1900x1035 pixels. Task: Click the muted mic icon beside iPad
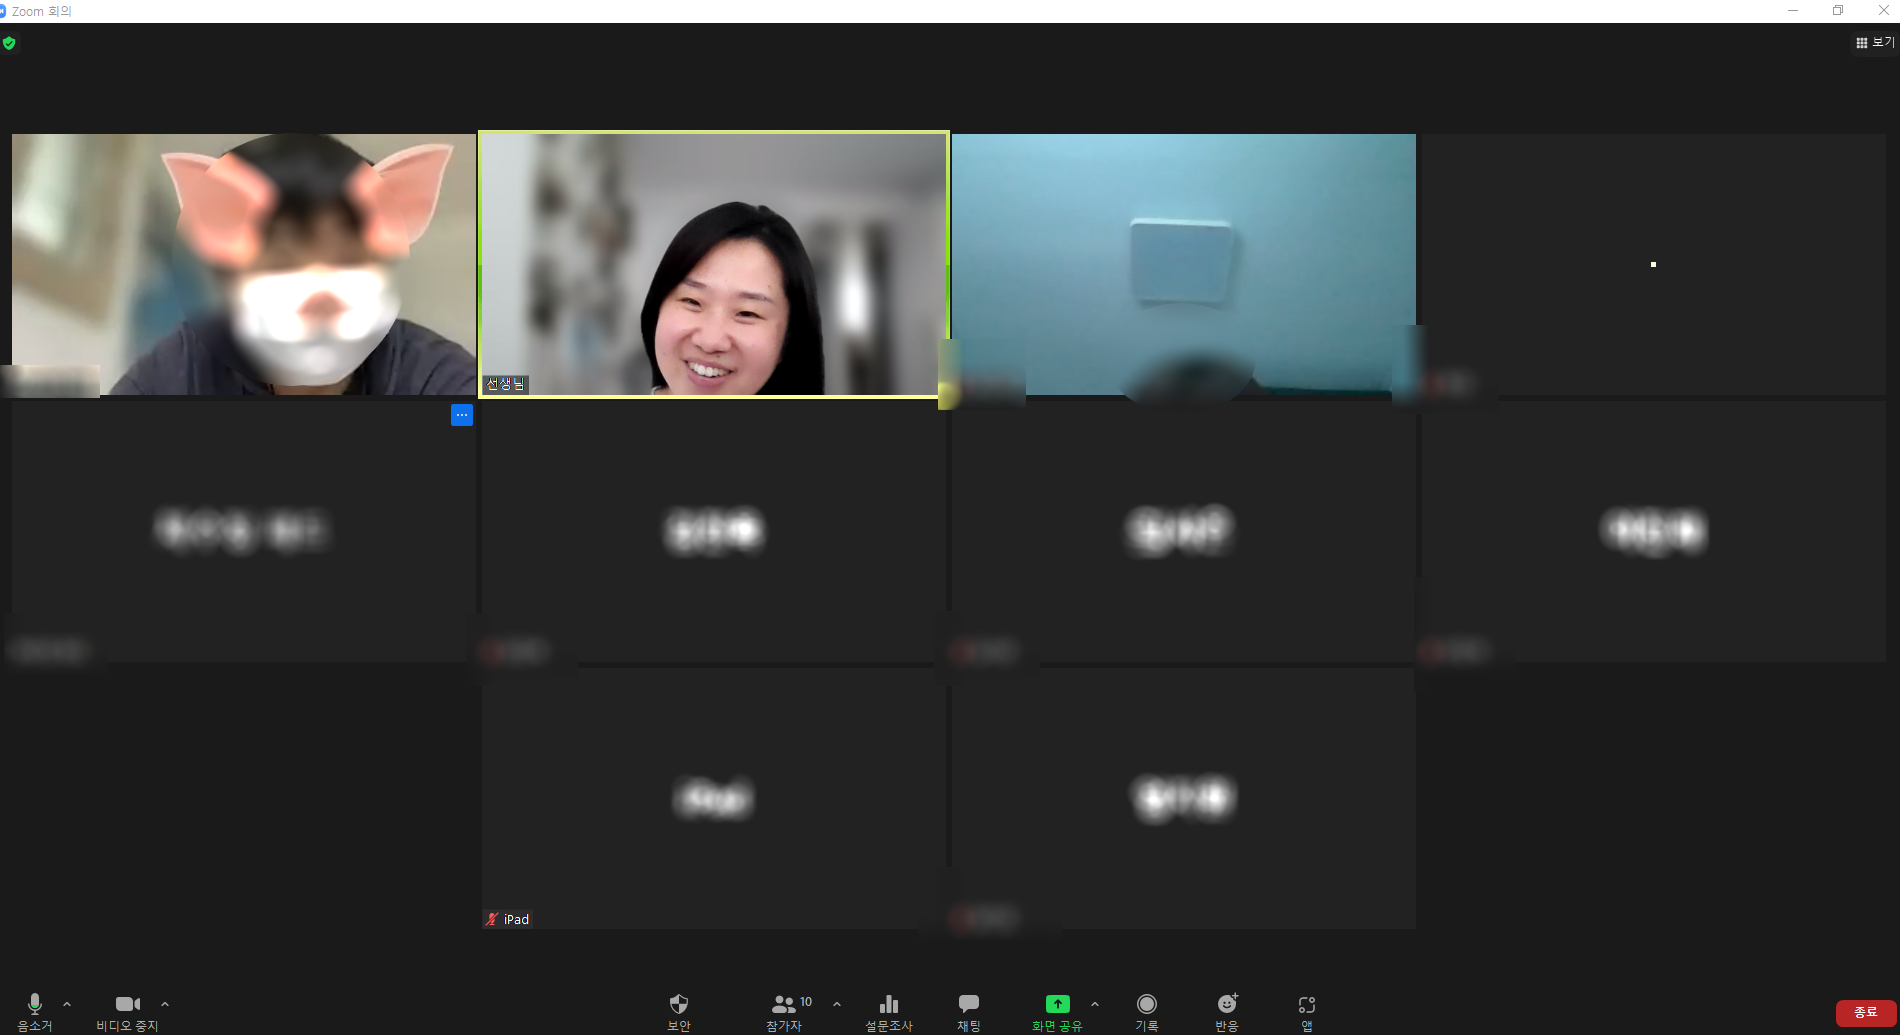click(x=492, y=919)
